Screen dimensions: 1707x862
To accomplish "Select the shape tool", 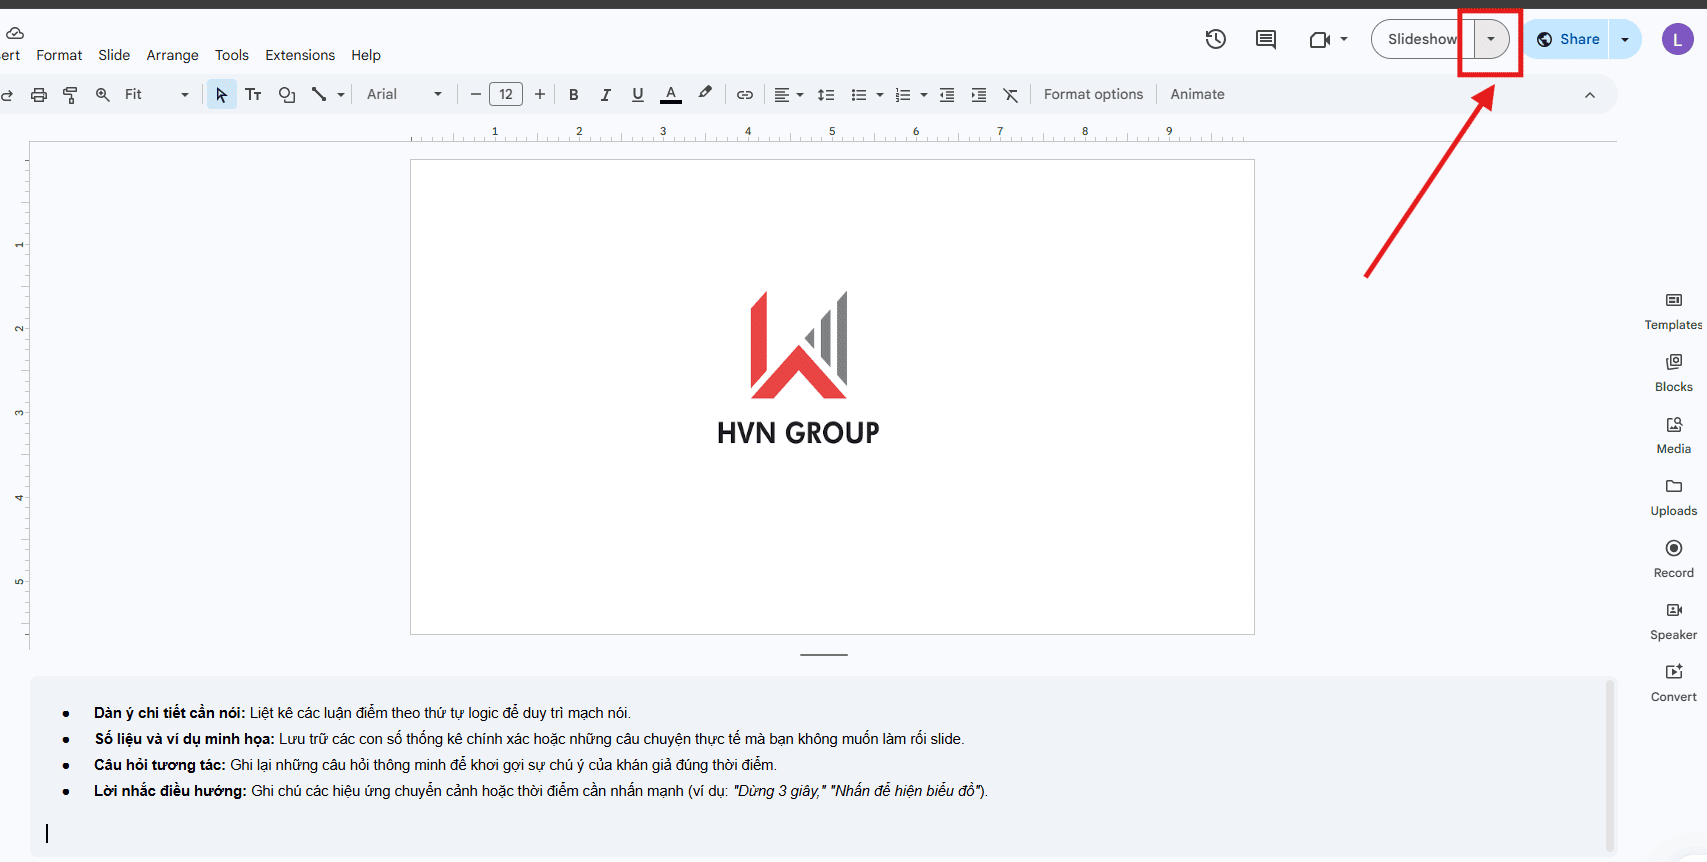I will [x=287, y=94].
